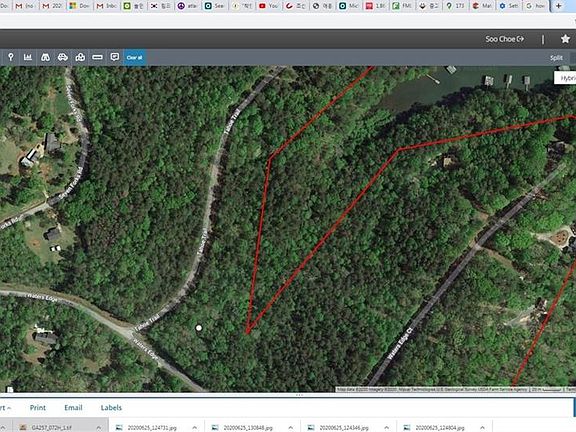Viewport: 576px width, 432px height.
Task: Choose the shapes drawing tool
Action: (80, 57)
